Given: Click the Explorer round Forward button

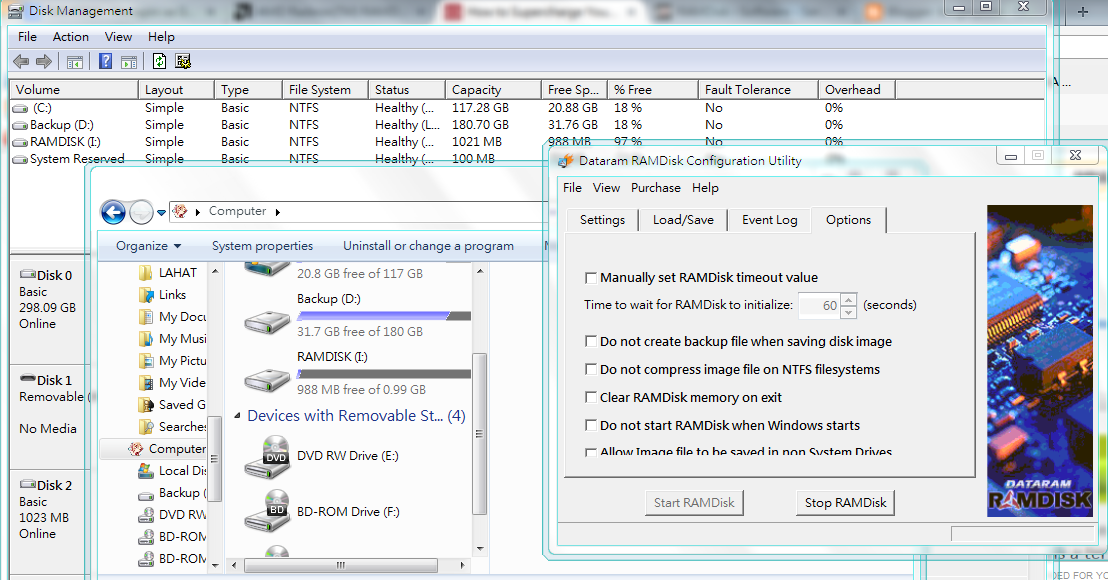Looking at the screenshot, I should click(x=141, y=212).
